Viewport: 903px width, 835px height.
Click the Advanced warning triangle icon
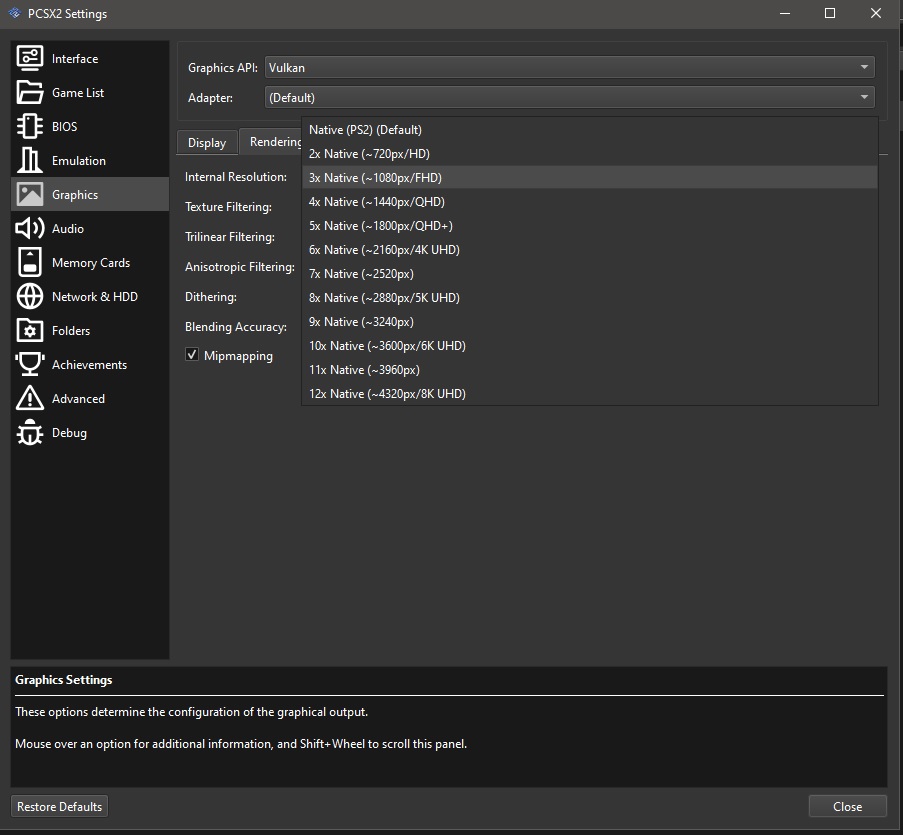coord(29,398)
